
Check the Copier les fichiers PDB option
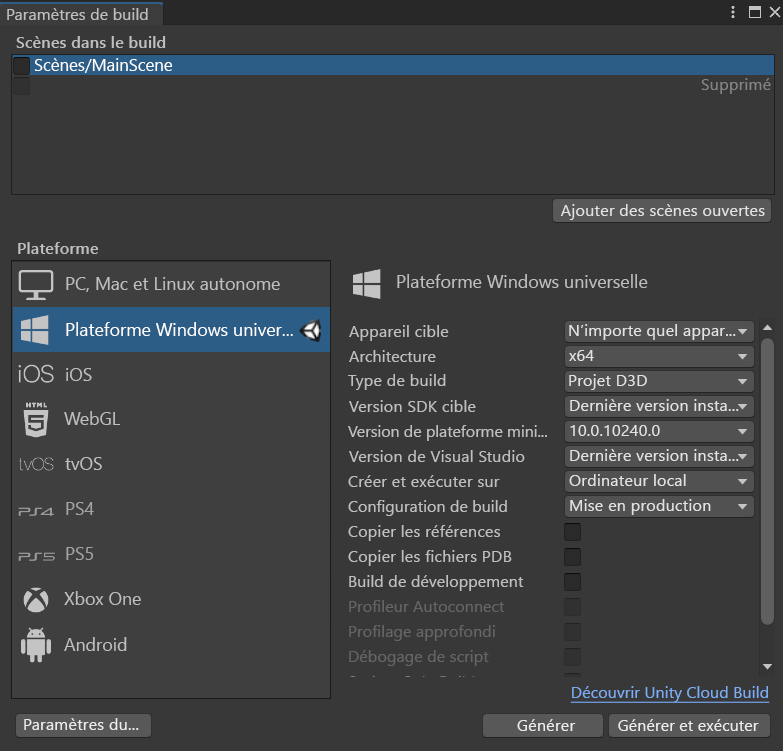coord(573,557)
